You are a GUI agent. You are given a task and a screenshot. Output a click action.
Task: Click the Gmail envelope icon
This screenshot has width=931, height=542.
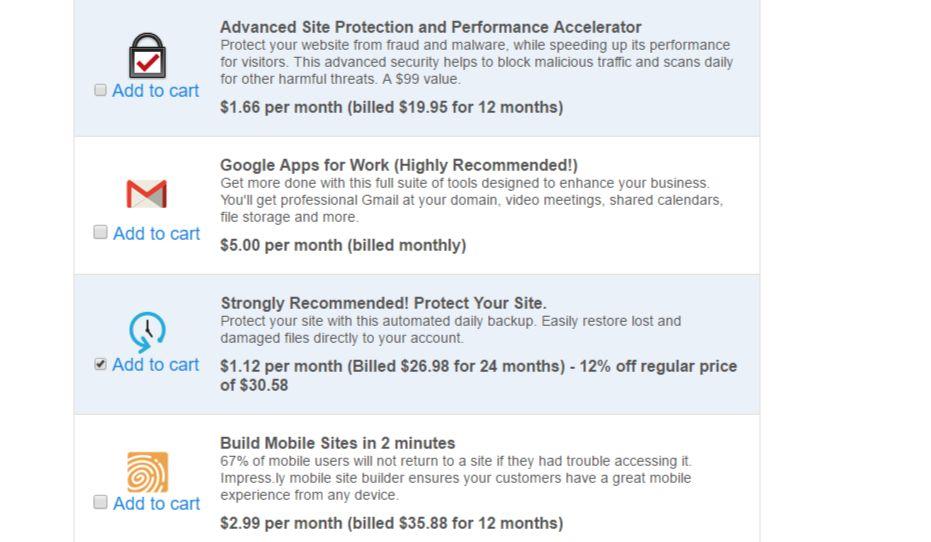click(x=147, y=194)
